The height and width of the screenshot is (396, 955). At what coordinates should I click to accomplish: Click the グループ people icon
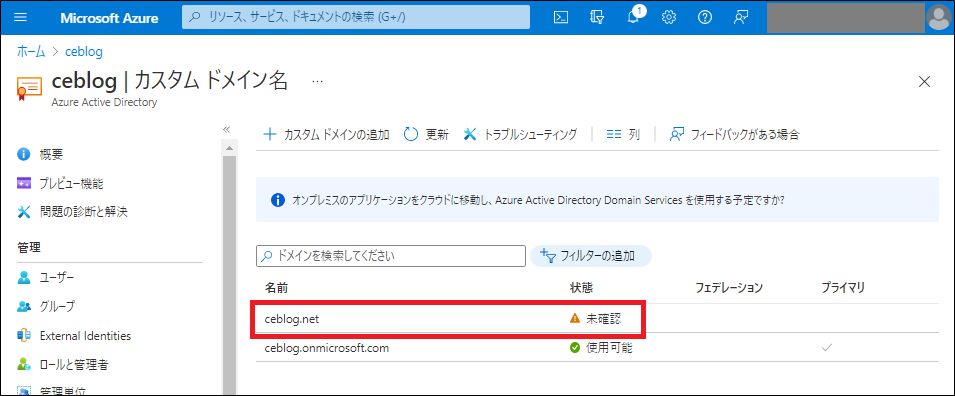(24, 306)
